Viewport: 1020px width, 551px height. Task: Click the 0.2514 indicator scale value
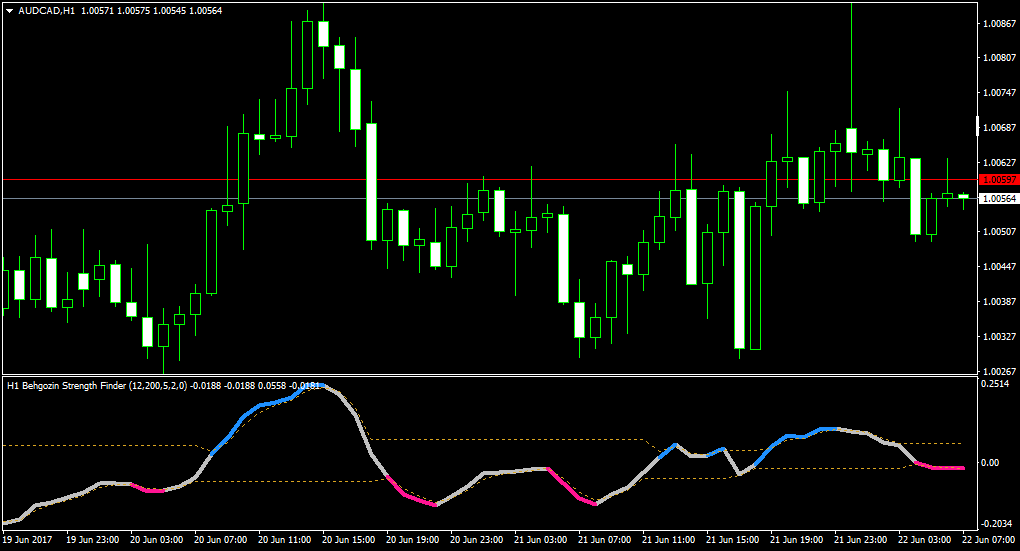point(995,384)
